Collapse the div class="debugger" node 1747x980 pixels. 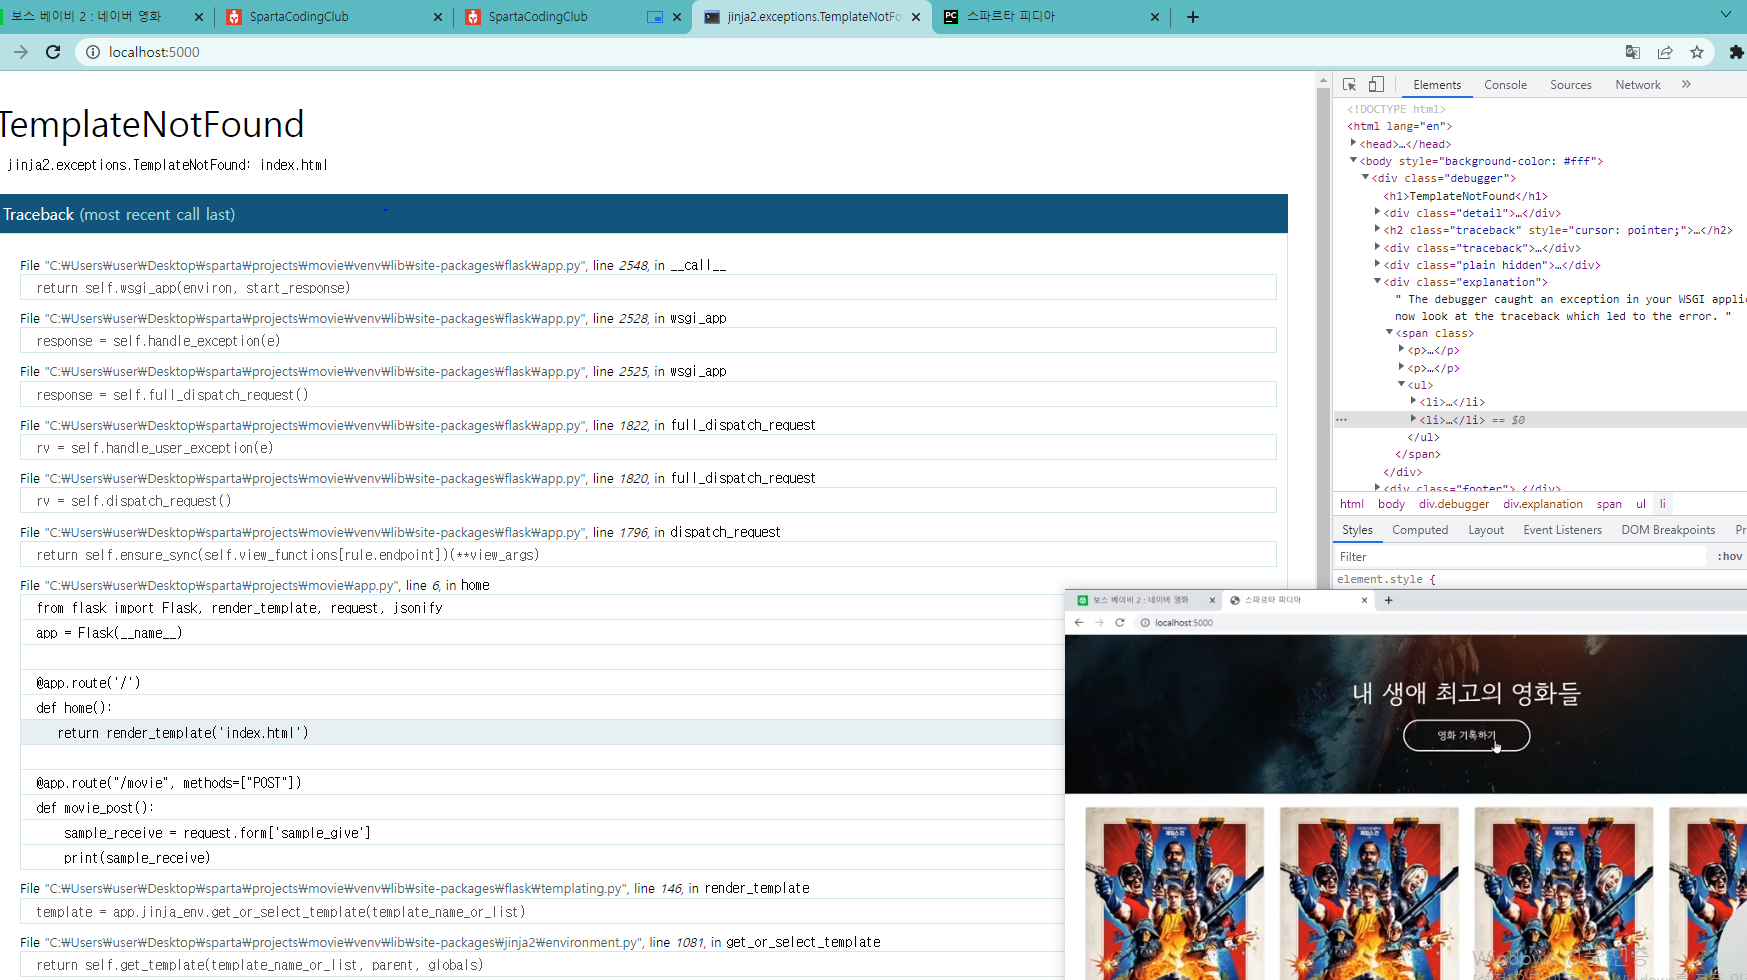[x=1365, y=177]
